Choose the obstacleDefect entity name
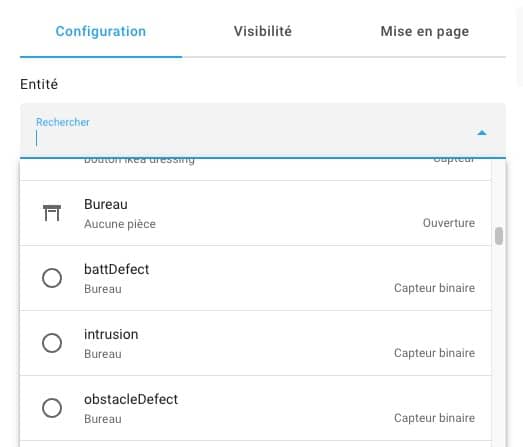This screenshot has width=523, height=447. click(131, 399)
